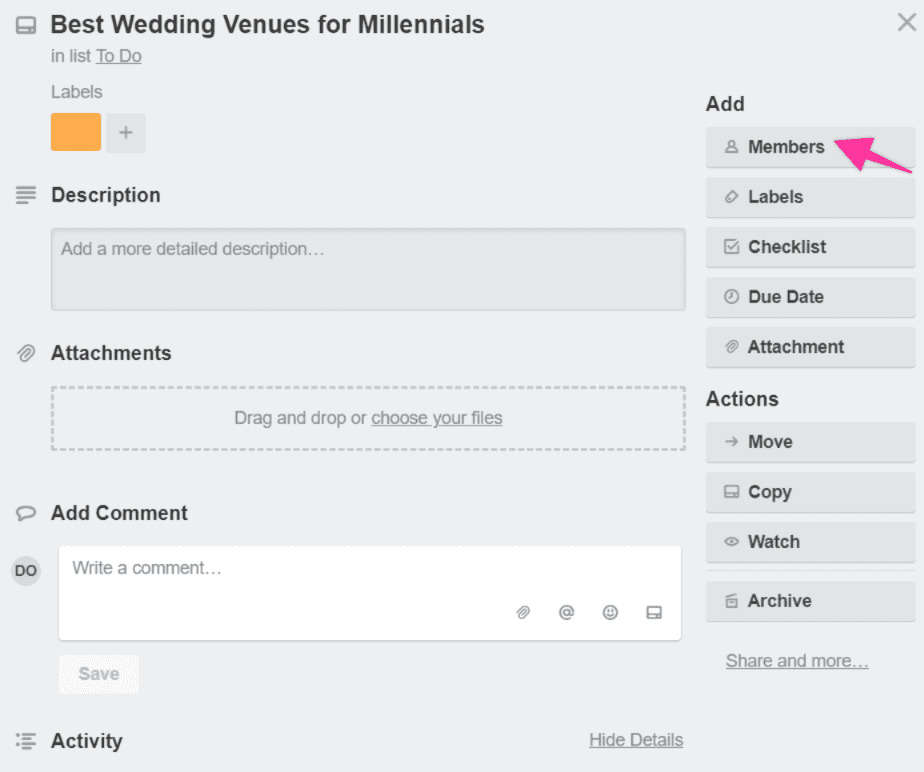The width and height of the screenshot is (924, 772).
Task: Open the Members add menu
Action: point(810,147)
